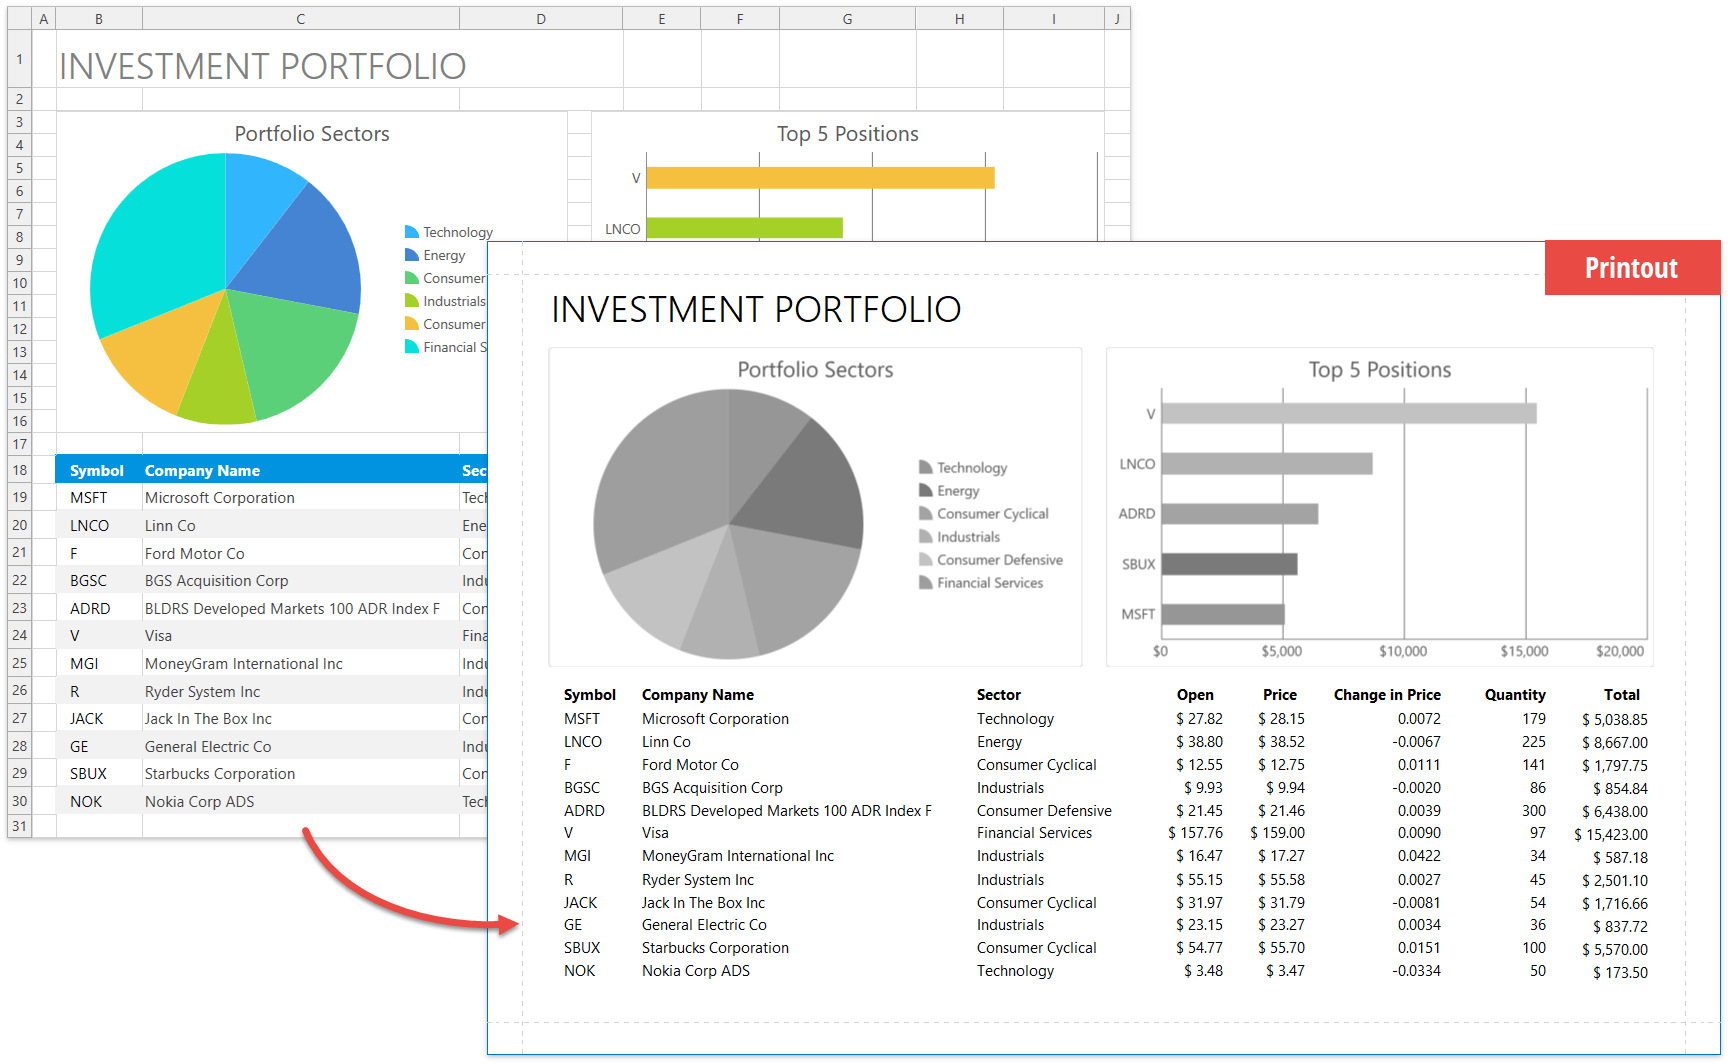
Task: Click the green LNCO bar in colored chart
Action: pos(744,228)
